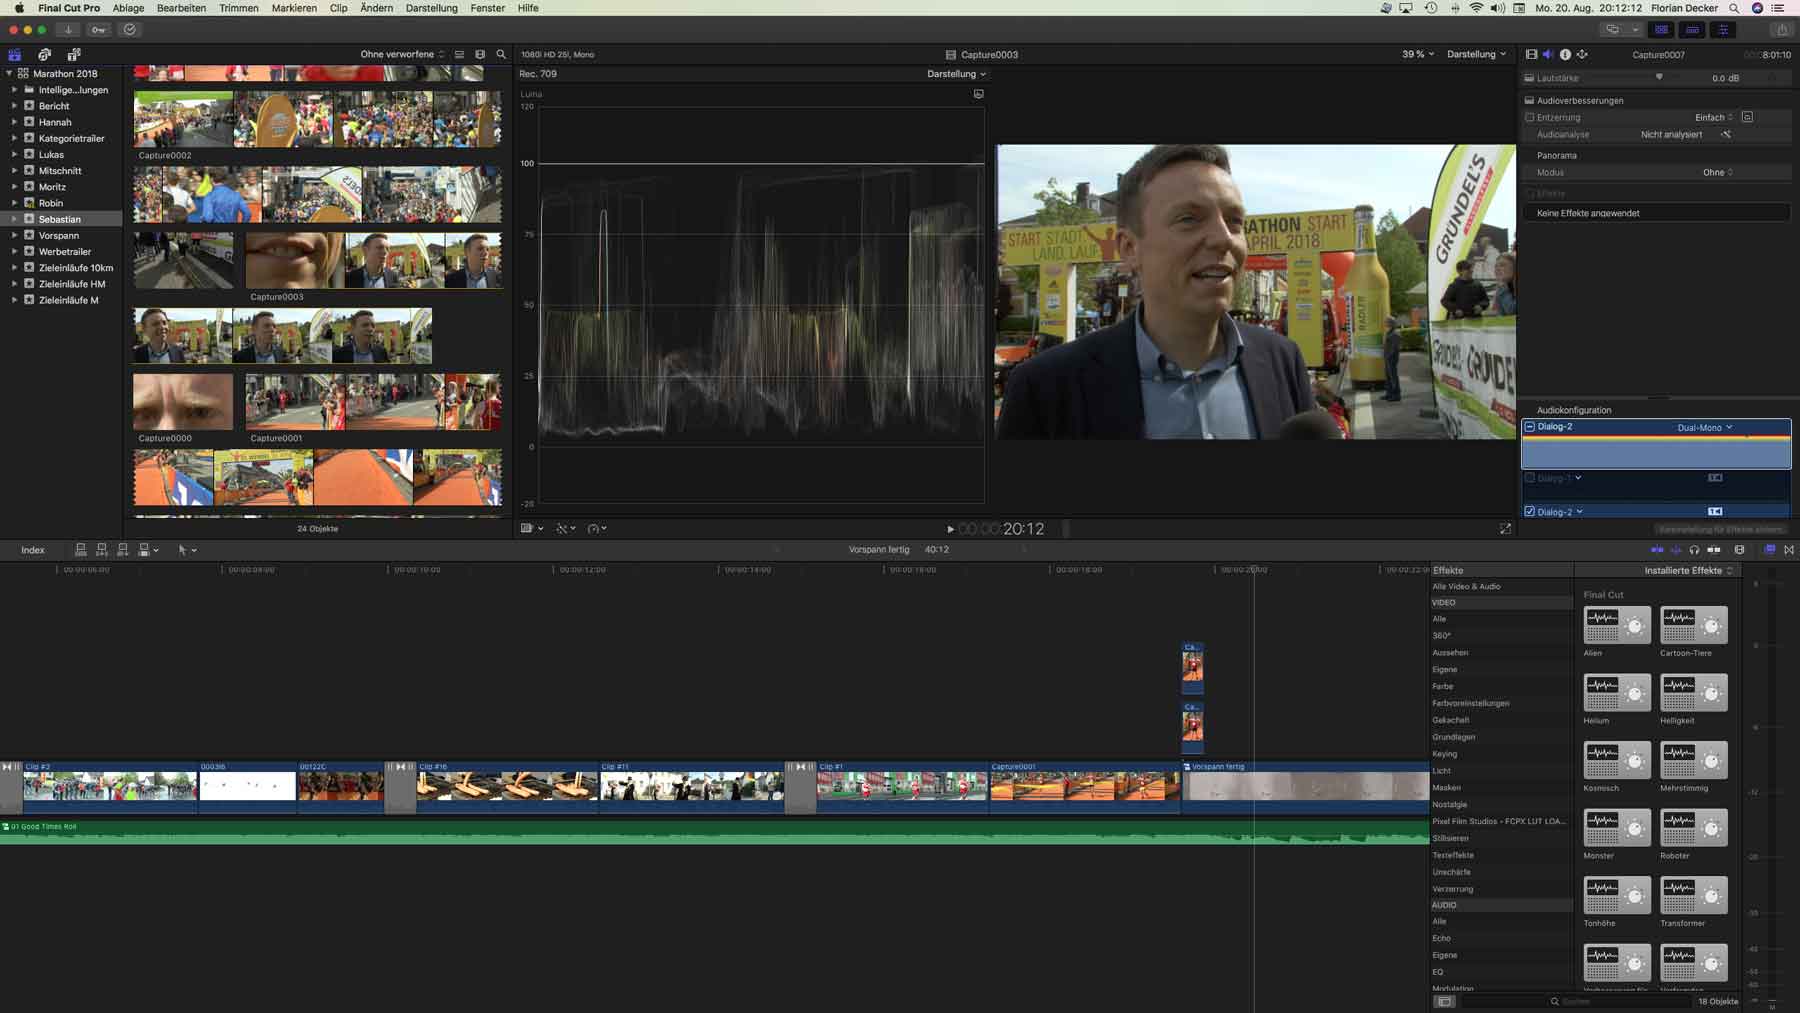Screen dimensions: 1800x1013
Task: Show background tasks checkmark icon
Action: 129,30
